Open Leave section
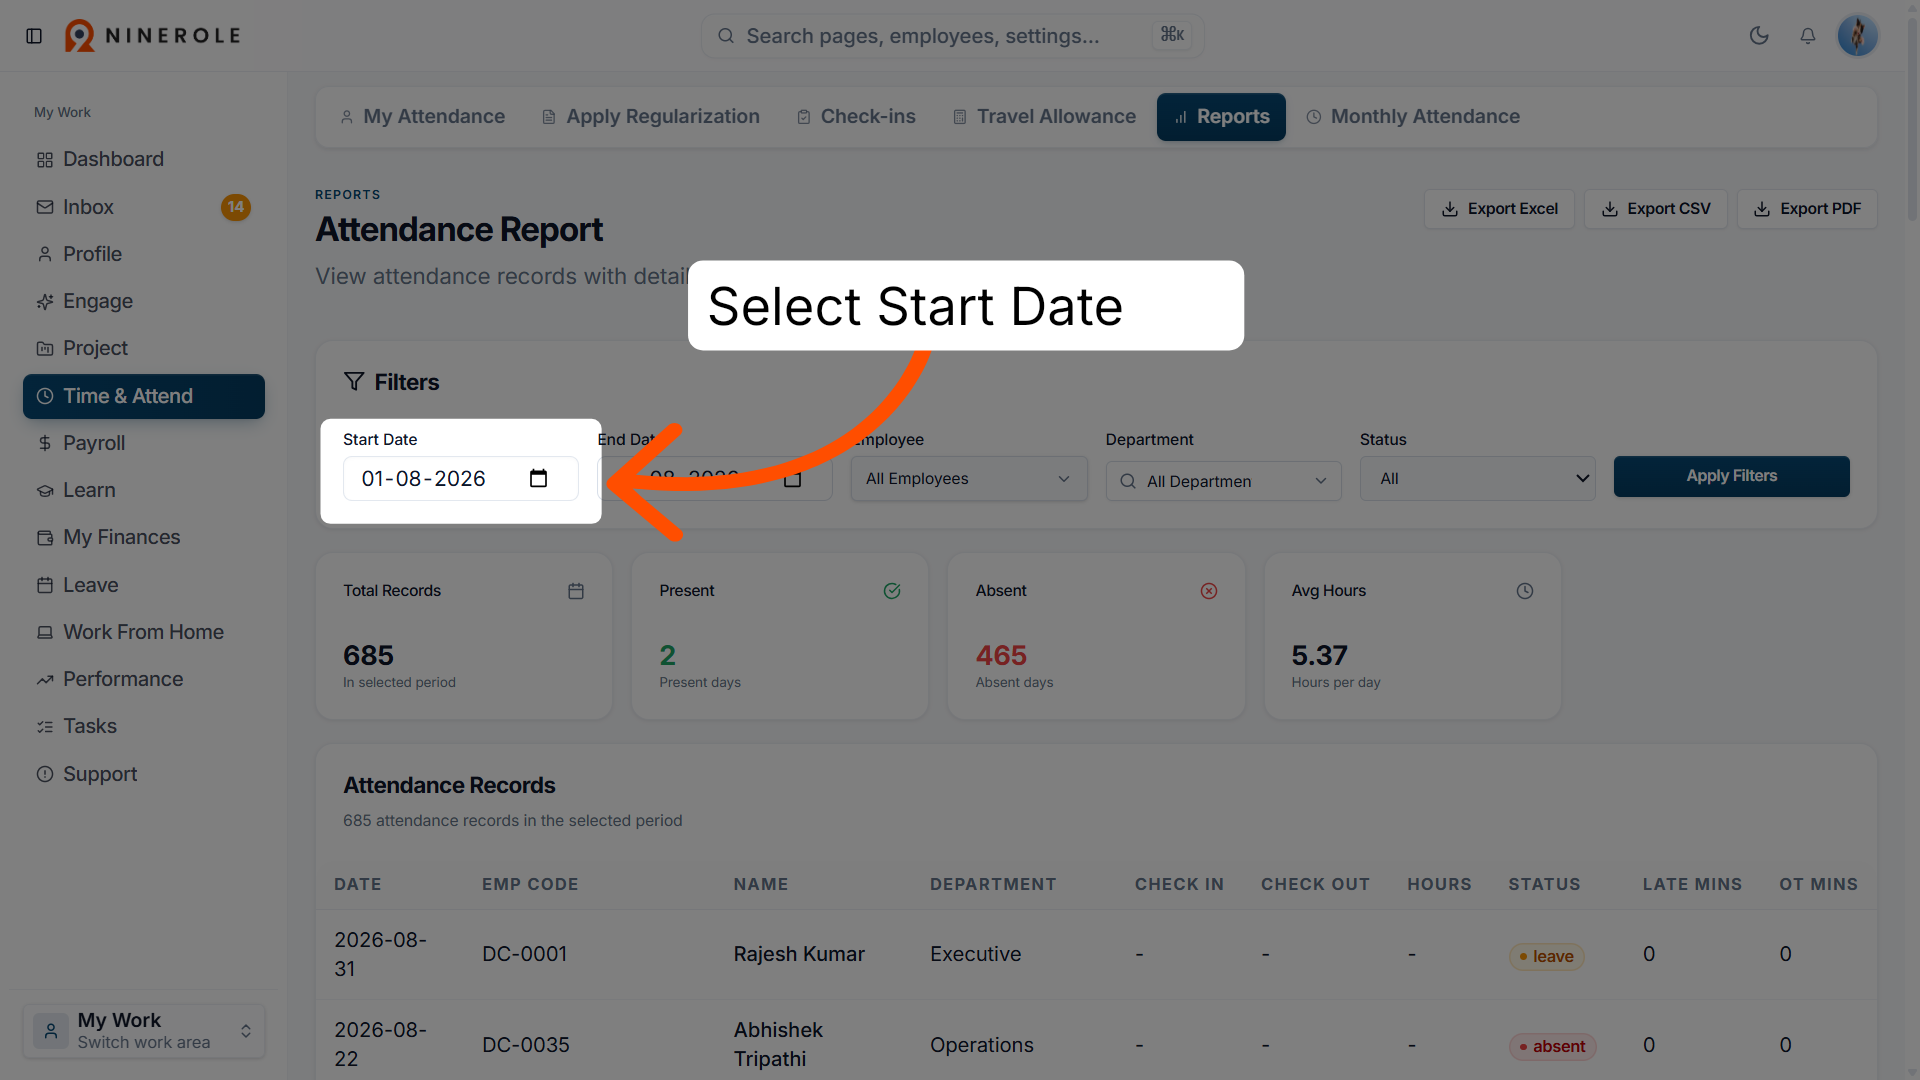 pos(144,585)
